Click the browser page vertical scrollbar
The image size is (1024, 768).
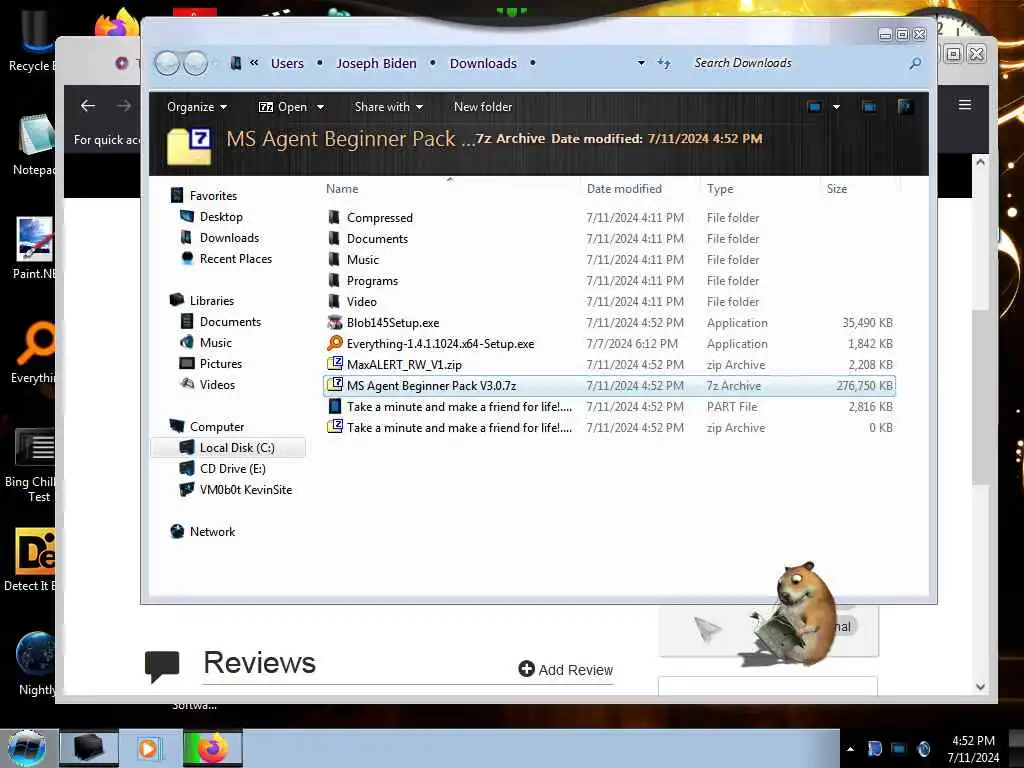(x=980, y=398)
